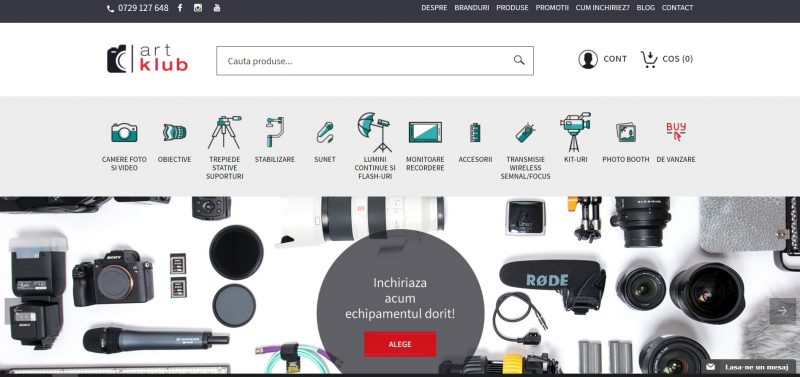Image resolution: width=800 pixels, height=377 pixels.
Task: Open ACCESORII category label
Action: click(475, 159)
